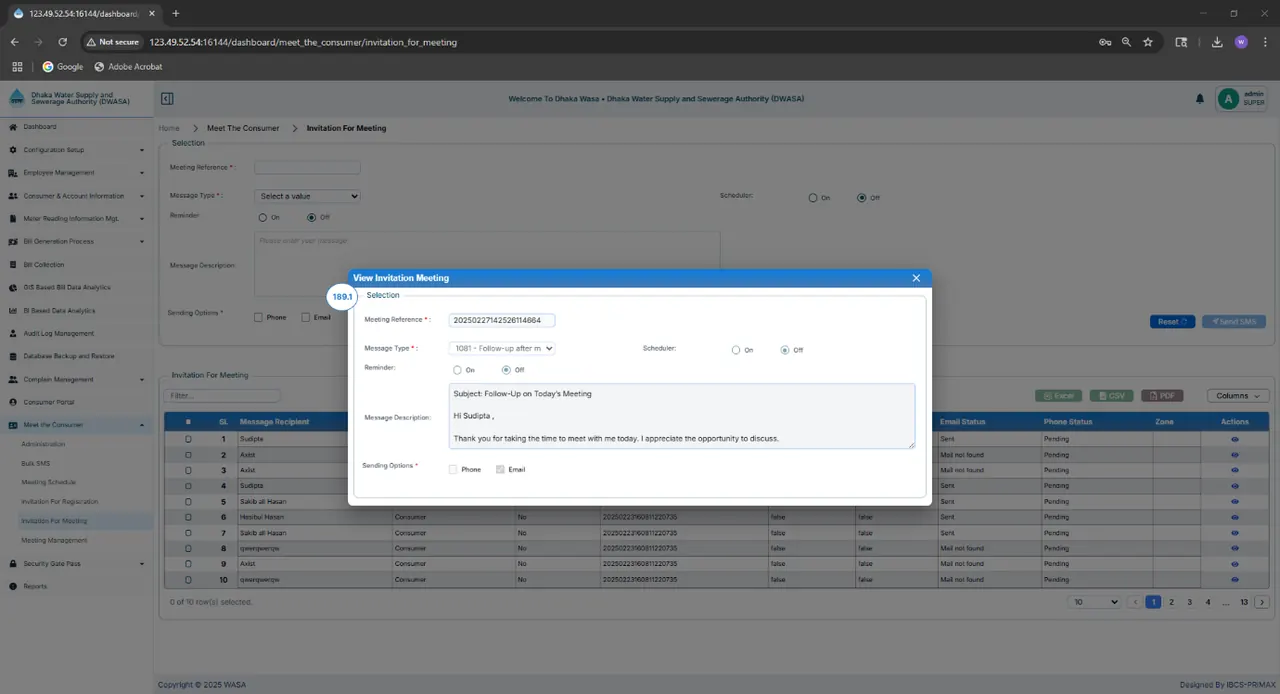
Task: Set dialog Scheduler to Off
Action: point(785,350)
